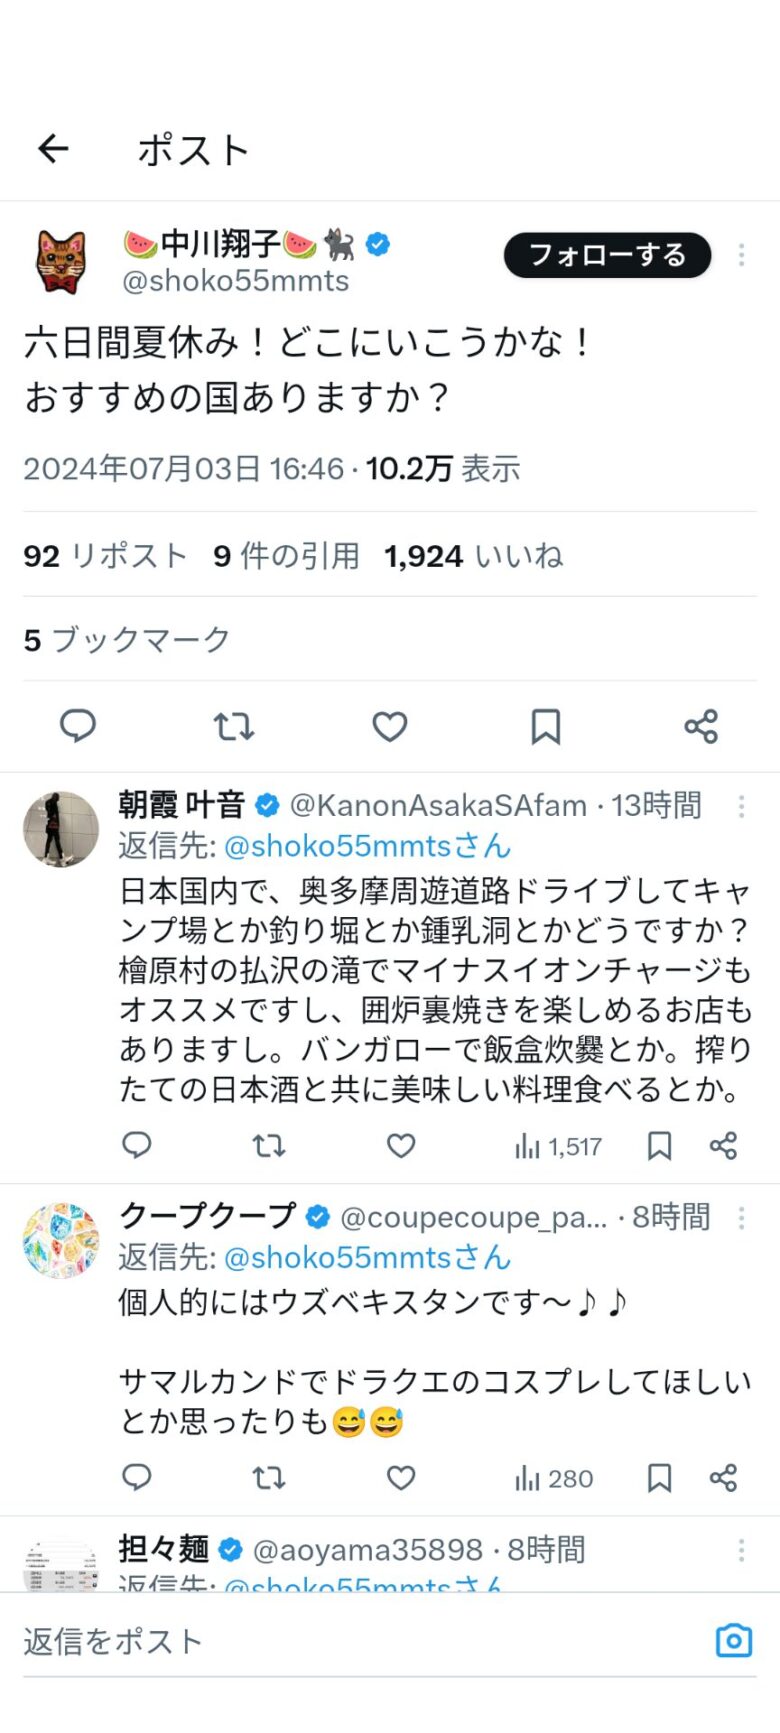Viewport: 780px width, 1733px height.
Task: Repost the main post about summer vacation
Action: click(234, 726)
